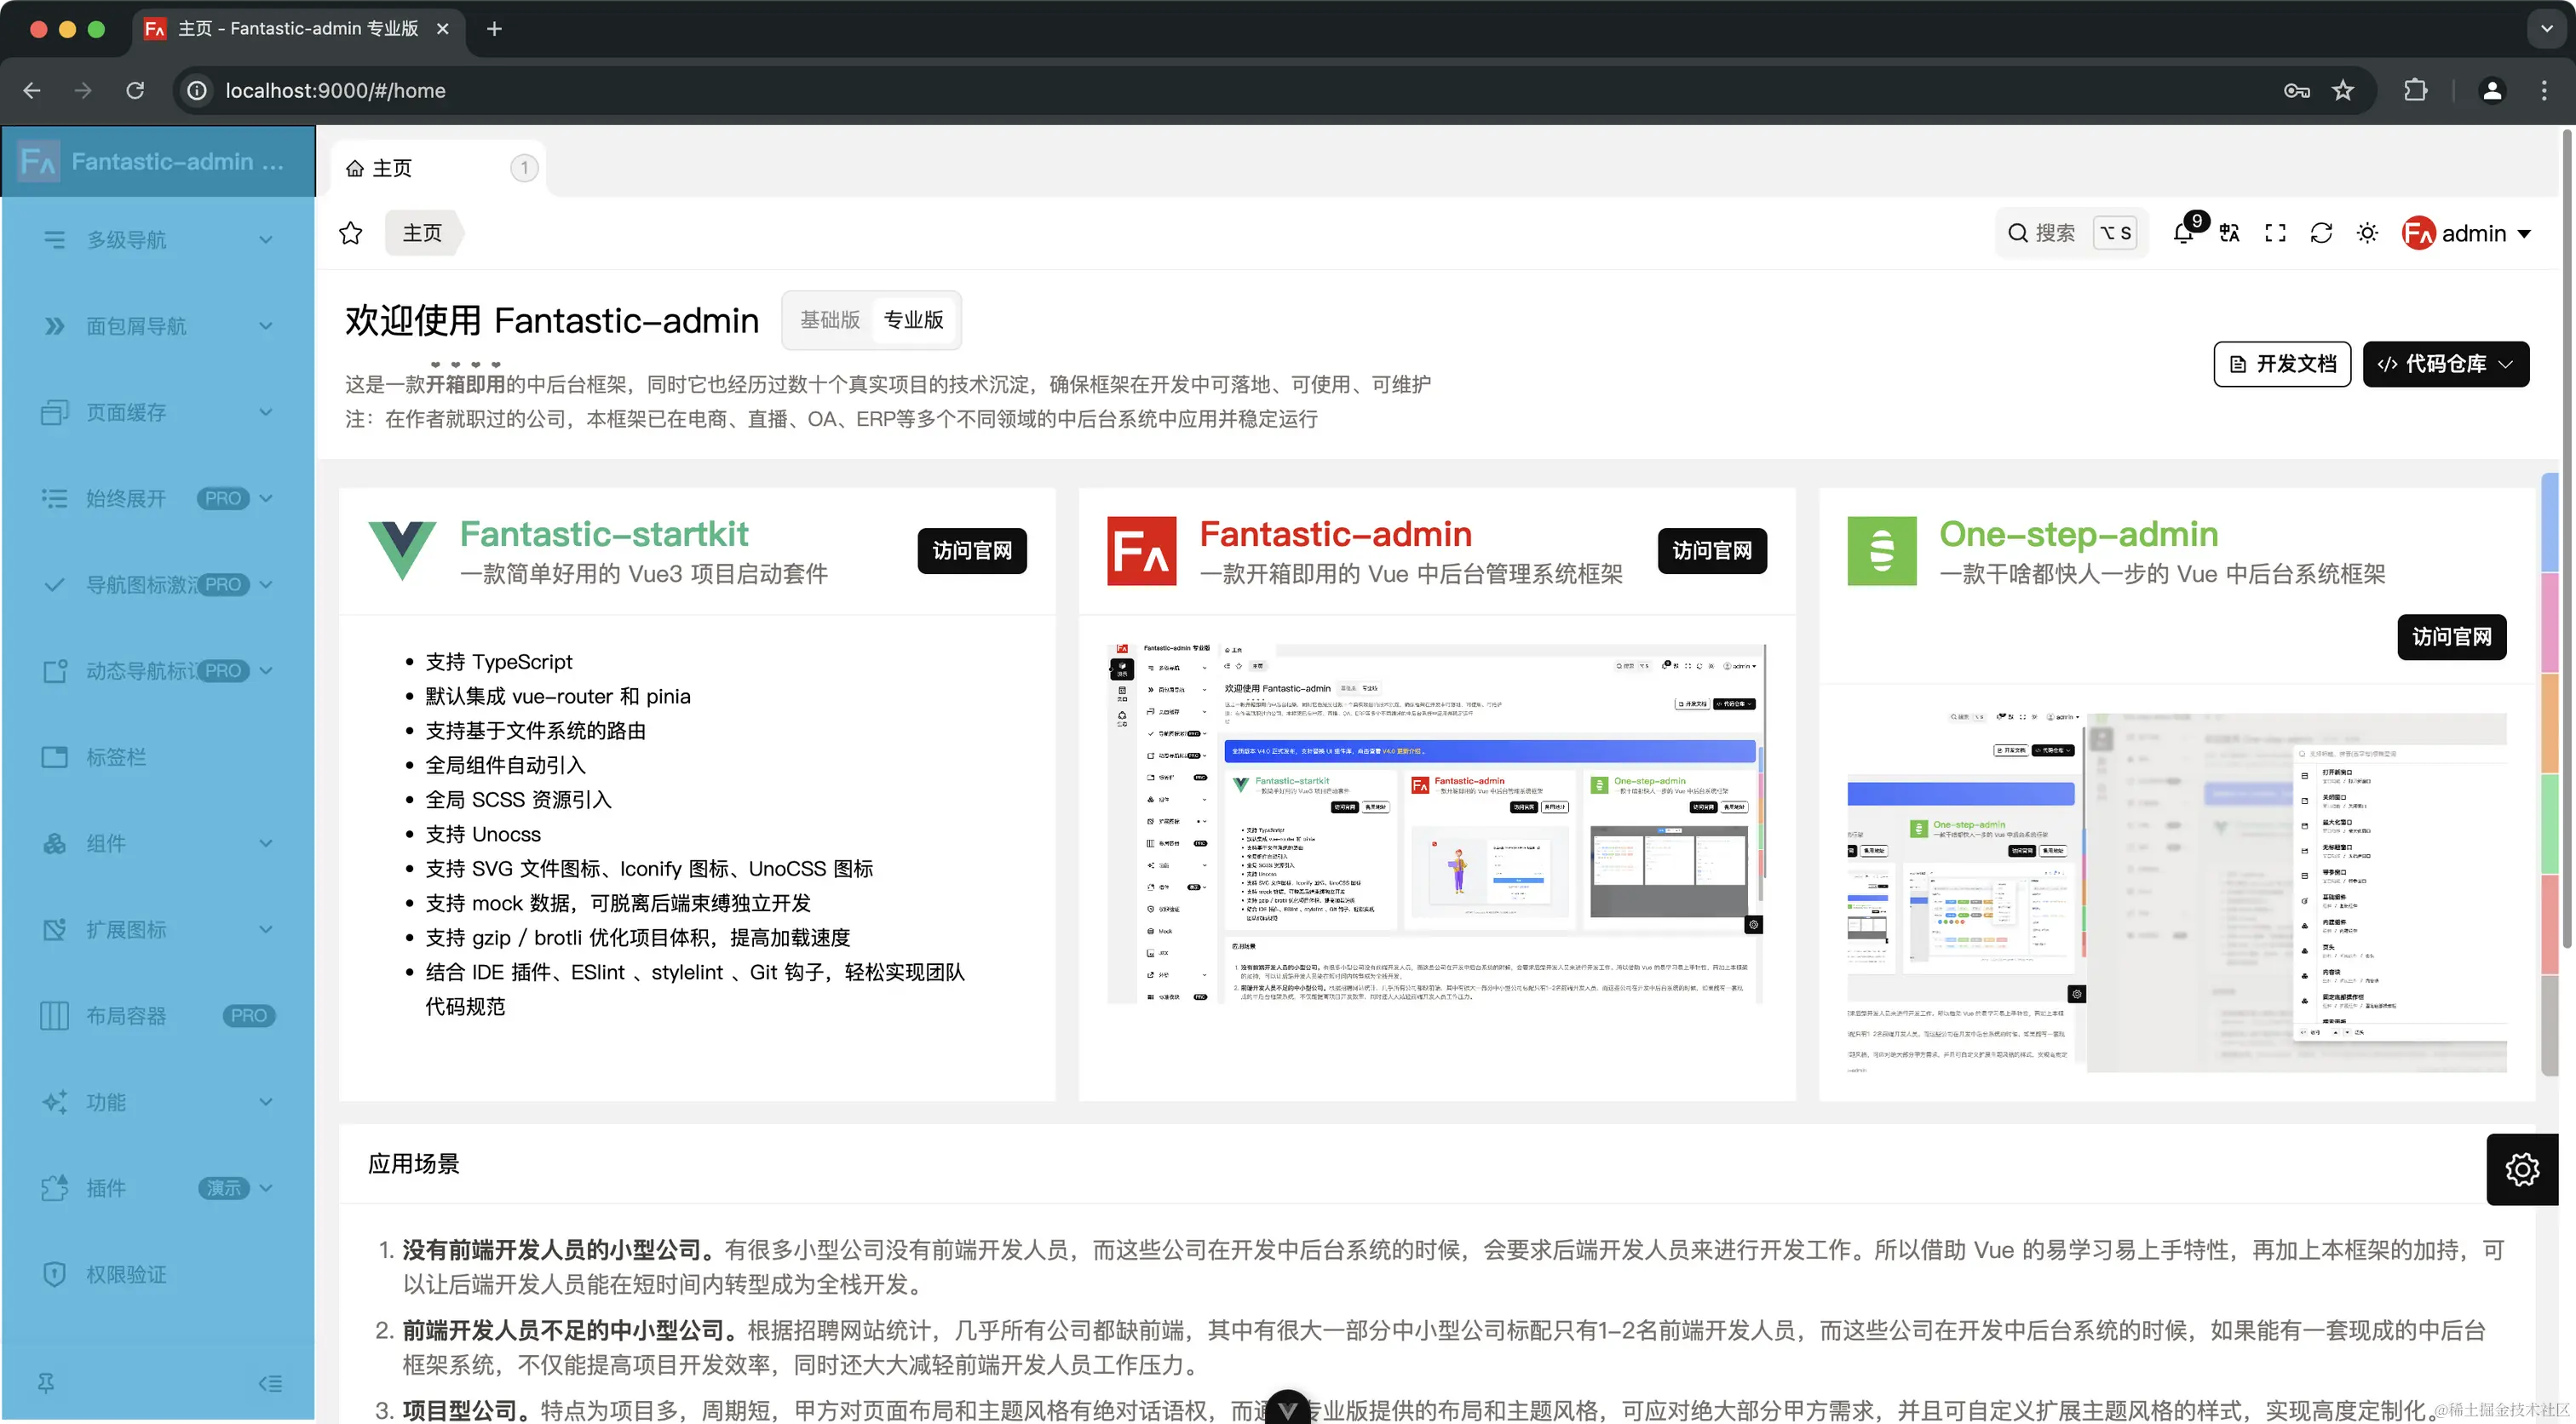Switch to 基础版 edition
Screen dimensions: 2576x1424
point(830,320)
